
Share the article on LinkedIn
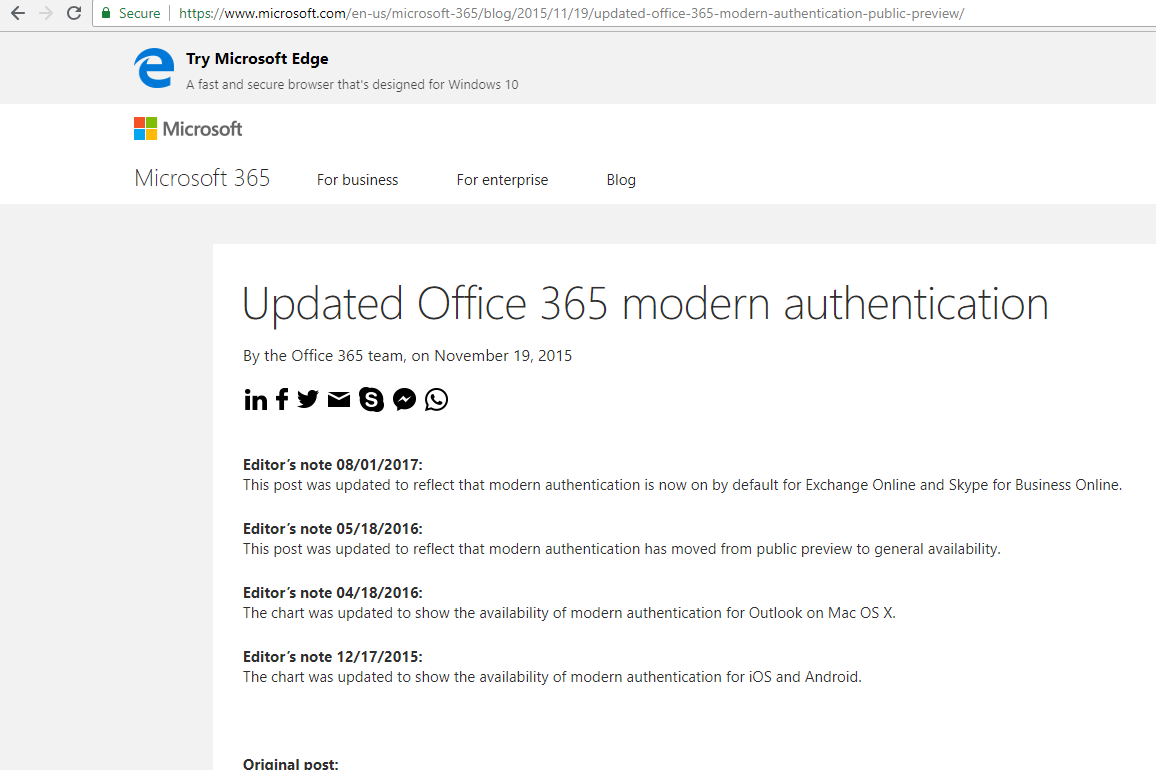pos(255,399)
